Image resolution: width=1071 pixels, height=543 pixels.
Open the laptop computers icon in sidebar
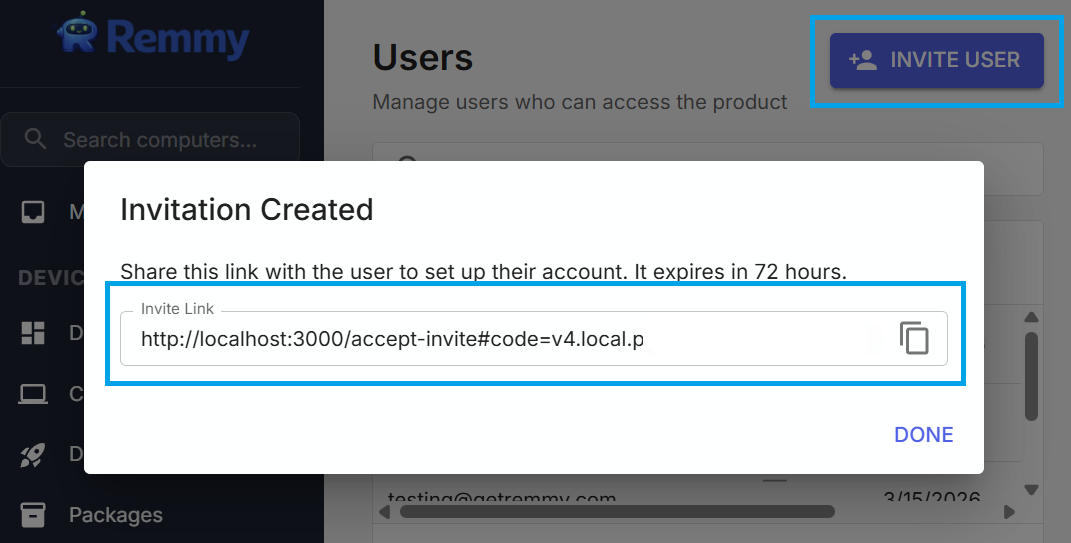(x=33, y=394)
